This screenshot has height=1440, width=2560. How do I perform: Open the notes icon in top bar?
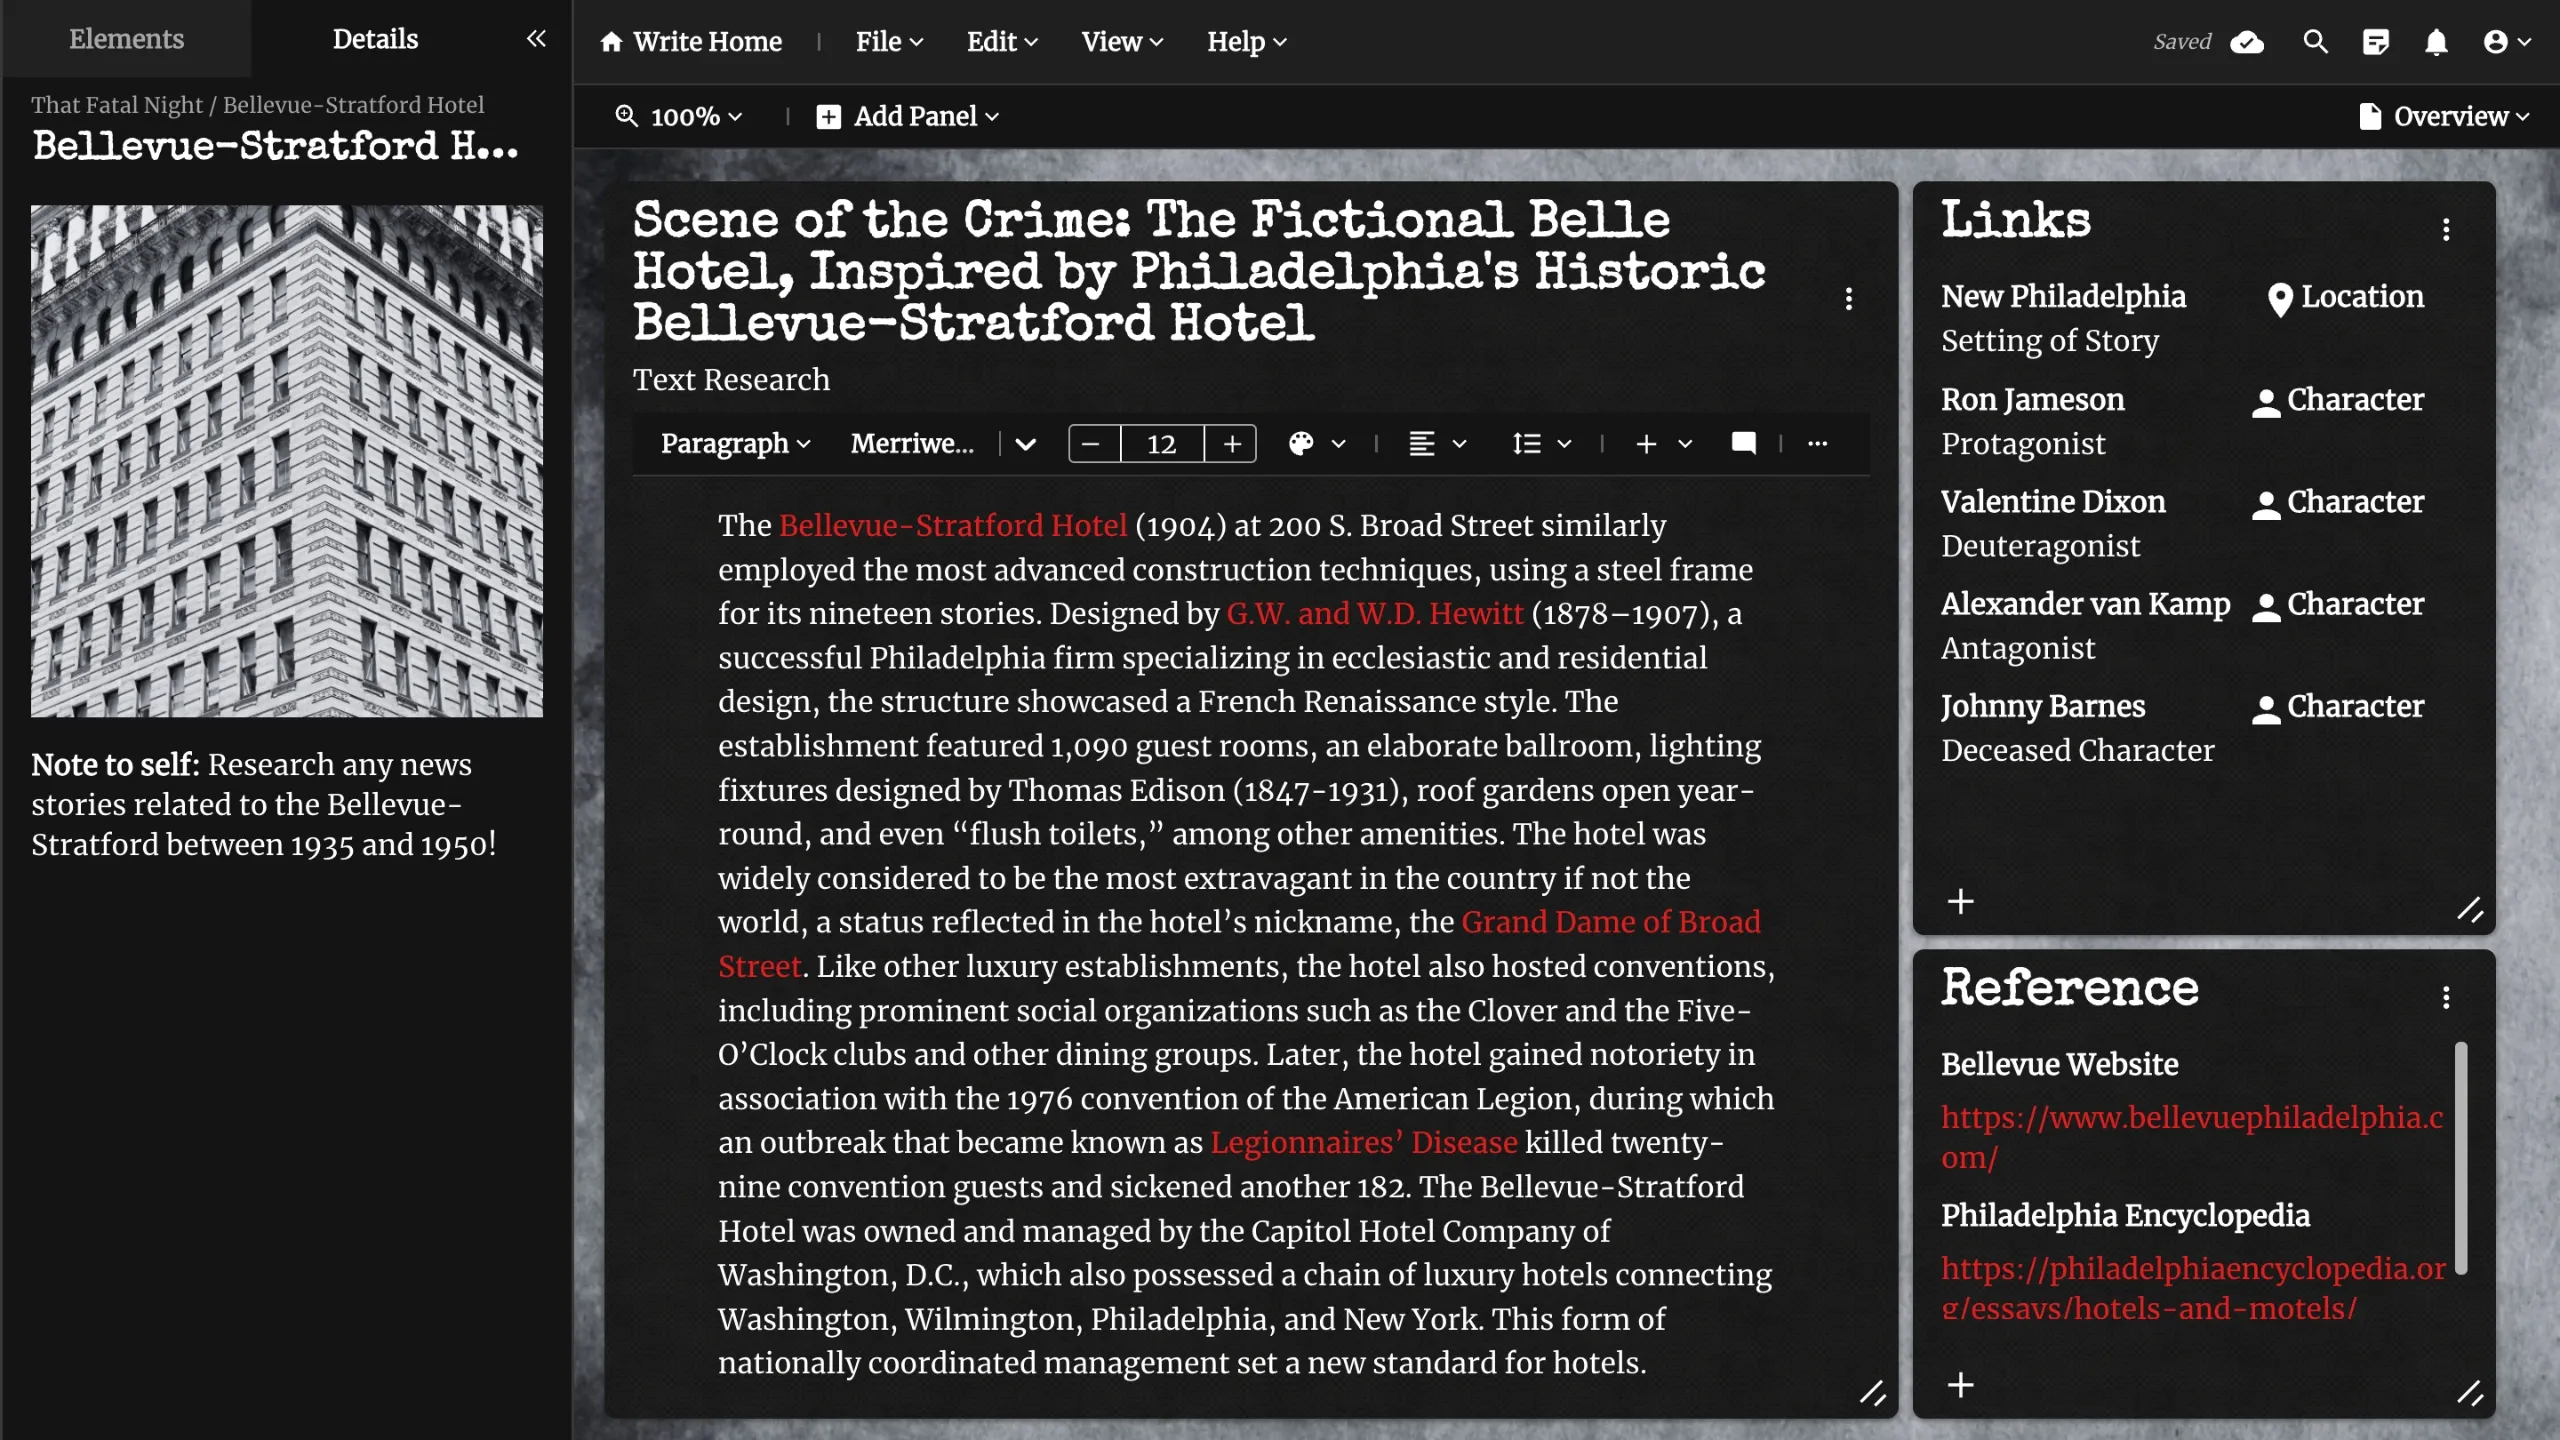coord(2376,42)
